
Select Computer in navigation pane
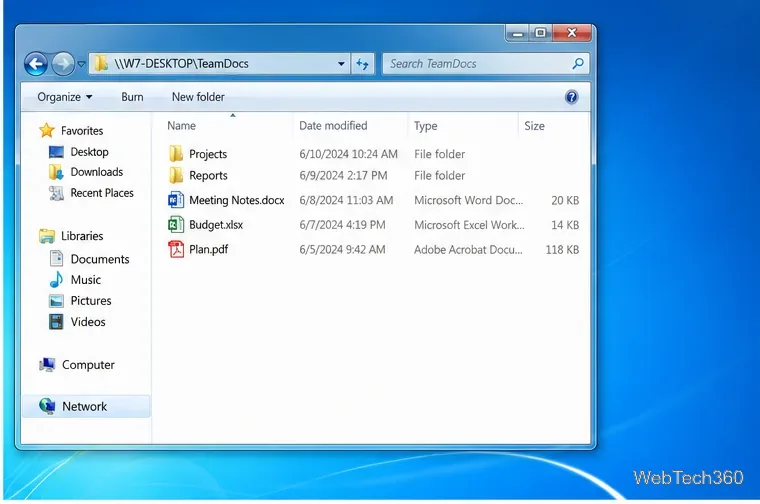tap(88, 365)
